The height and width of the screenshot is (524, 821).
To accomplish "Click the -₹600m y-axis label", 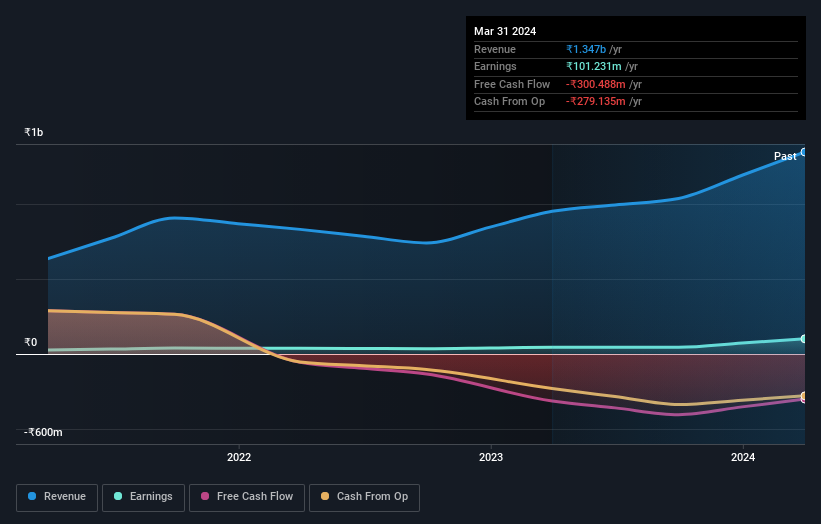I will coord(43,432).
